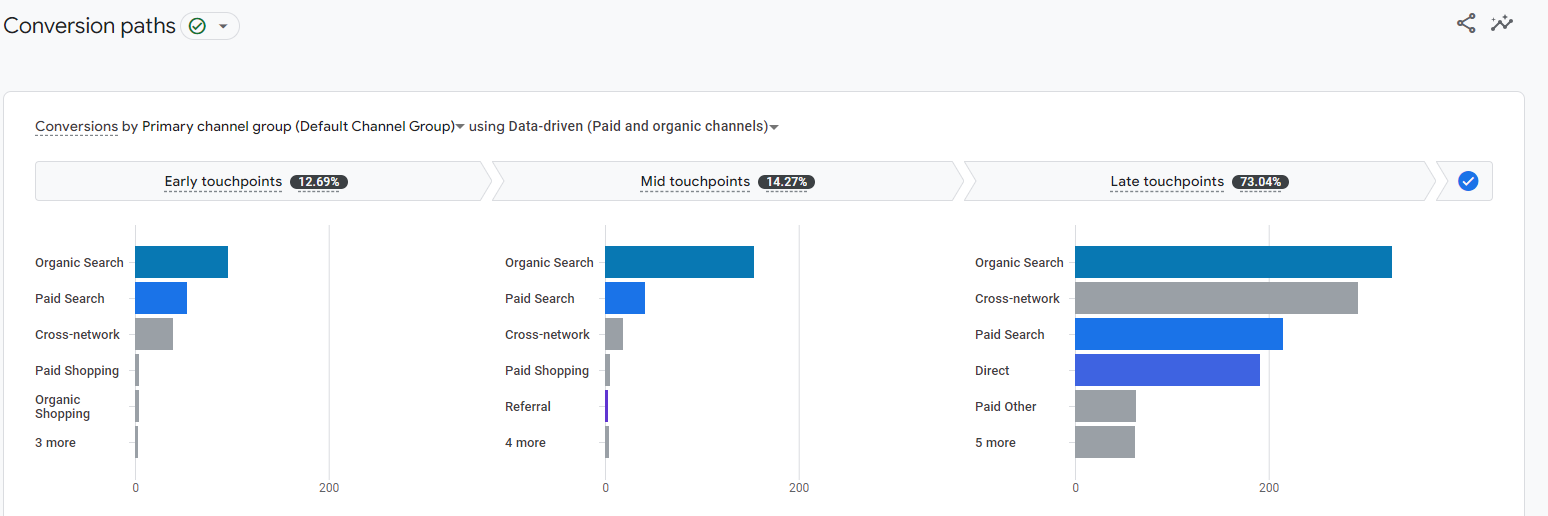Image resolution: width=1548 pixels, height=516 pixels.
Task: Click "3 more" under Early touchpoints
Action: tap(55, 443)
